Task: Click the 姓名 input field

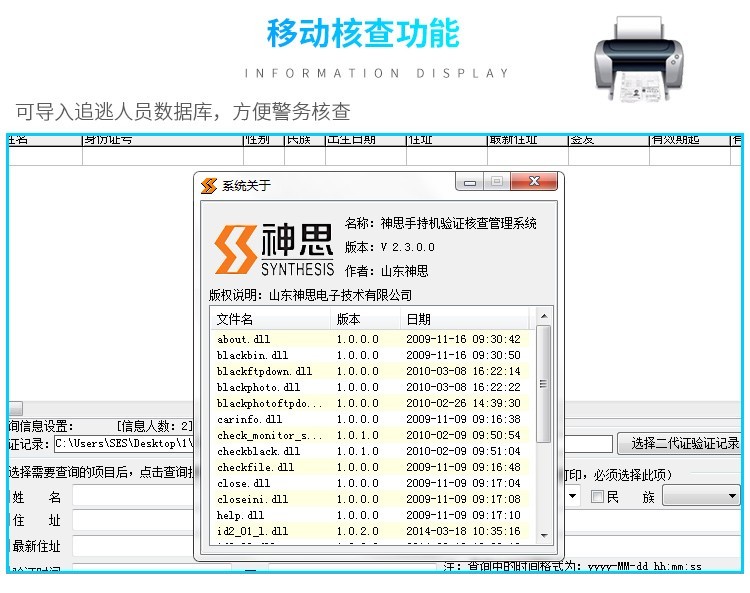Action: (x=133, y=496)
